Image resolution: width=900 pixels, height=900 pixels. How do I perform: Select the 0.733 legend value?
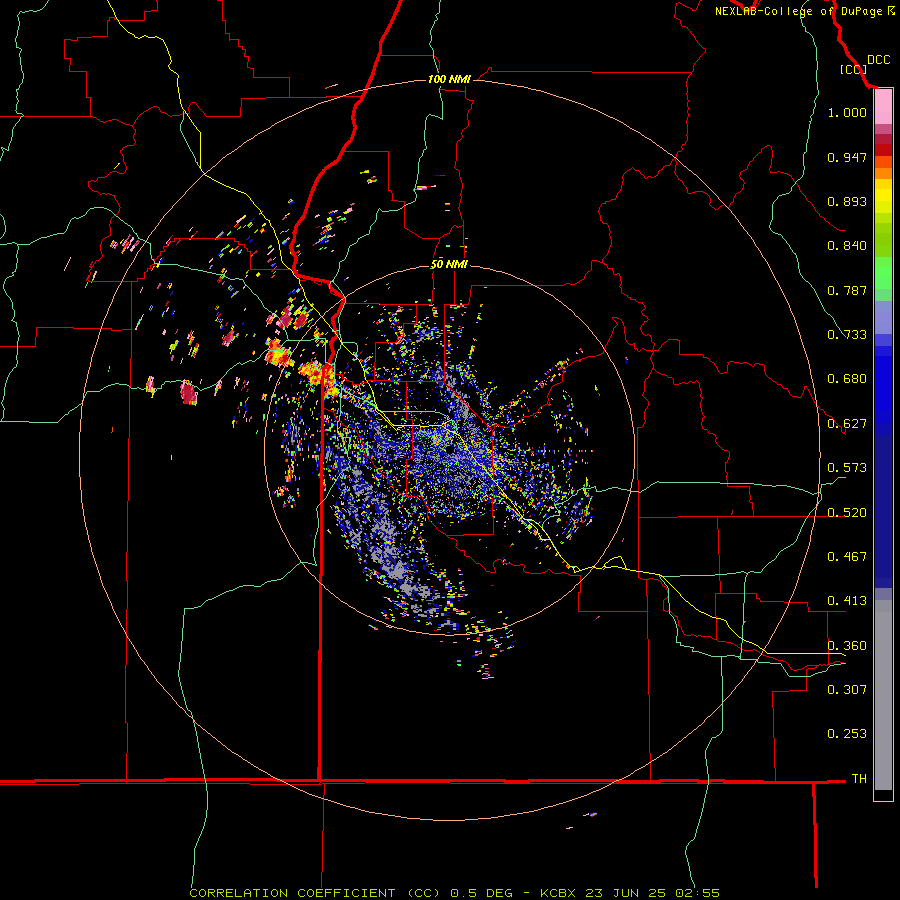point(847,335)
